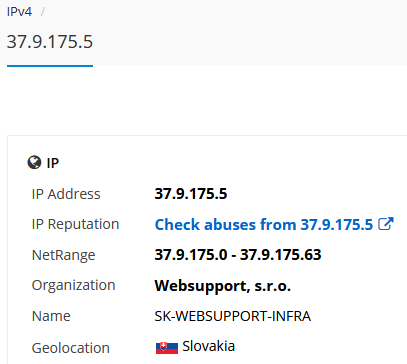The height and width of the screenshot is (364, 407).
Task: Click the NetRange field label
Action: [63, 255]
